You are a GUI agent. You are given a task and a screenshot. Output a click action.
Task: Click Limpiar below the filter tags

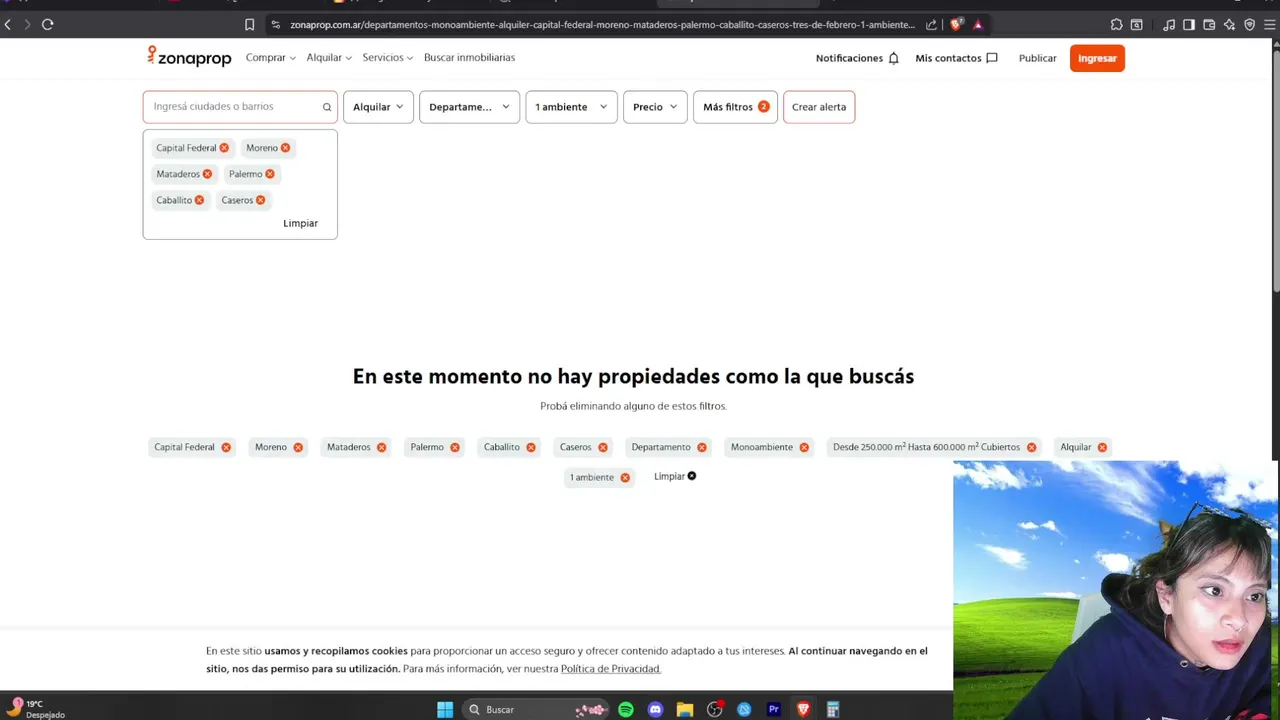[675, 476]
